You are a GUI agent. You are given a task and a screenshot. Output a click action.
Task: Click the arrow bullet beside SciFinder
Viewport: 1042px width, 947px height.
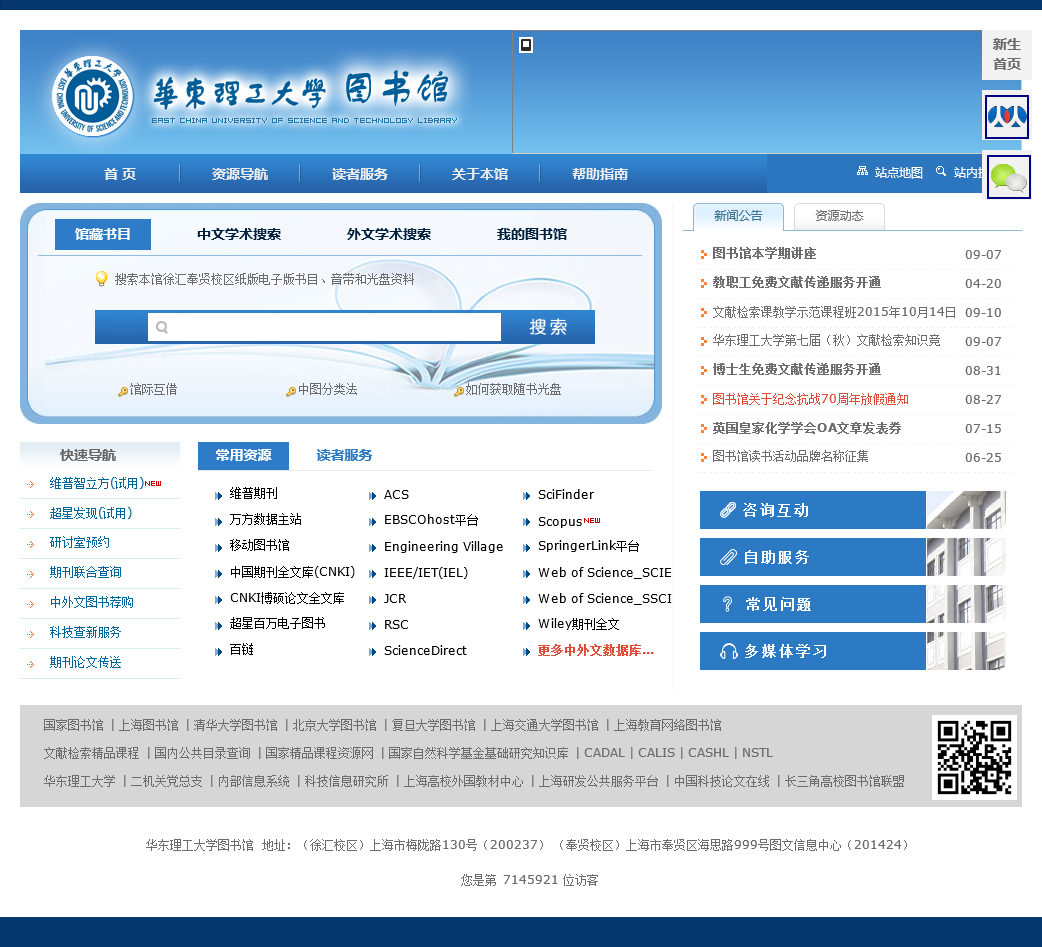(526, 495)
